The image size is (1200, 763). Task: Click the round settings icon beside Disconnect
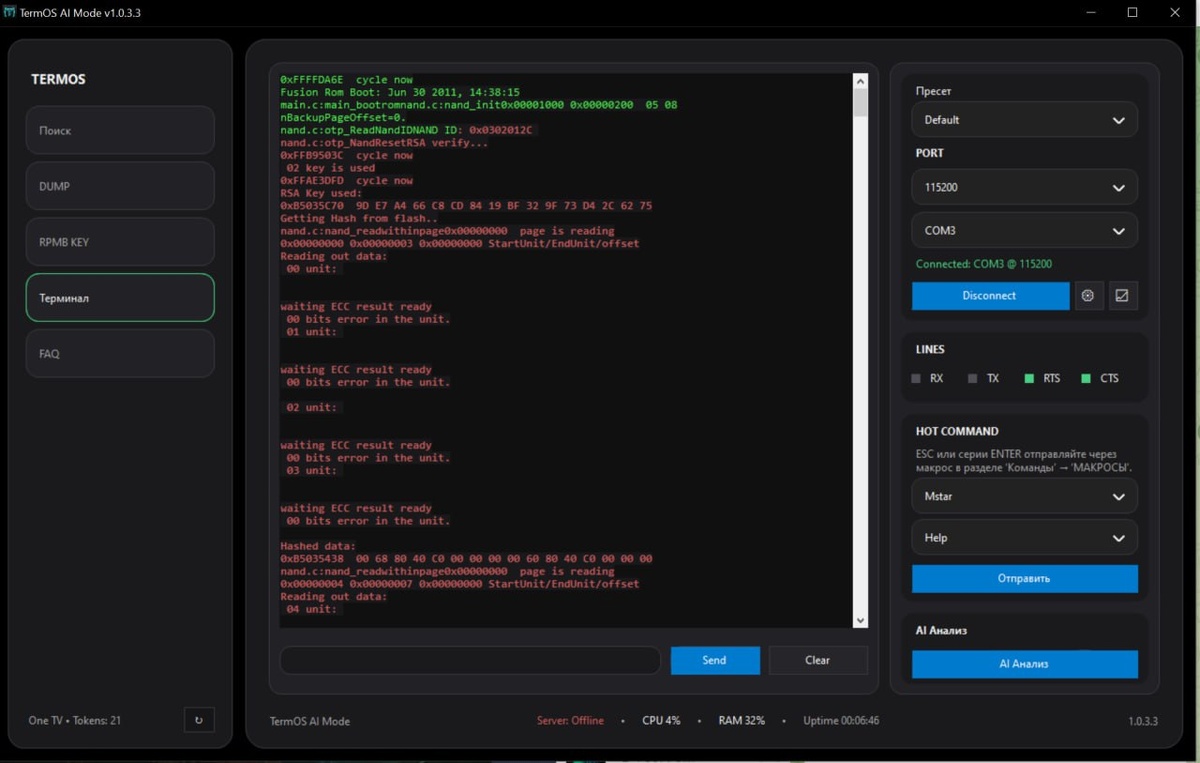[1088, 296]
